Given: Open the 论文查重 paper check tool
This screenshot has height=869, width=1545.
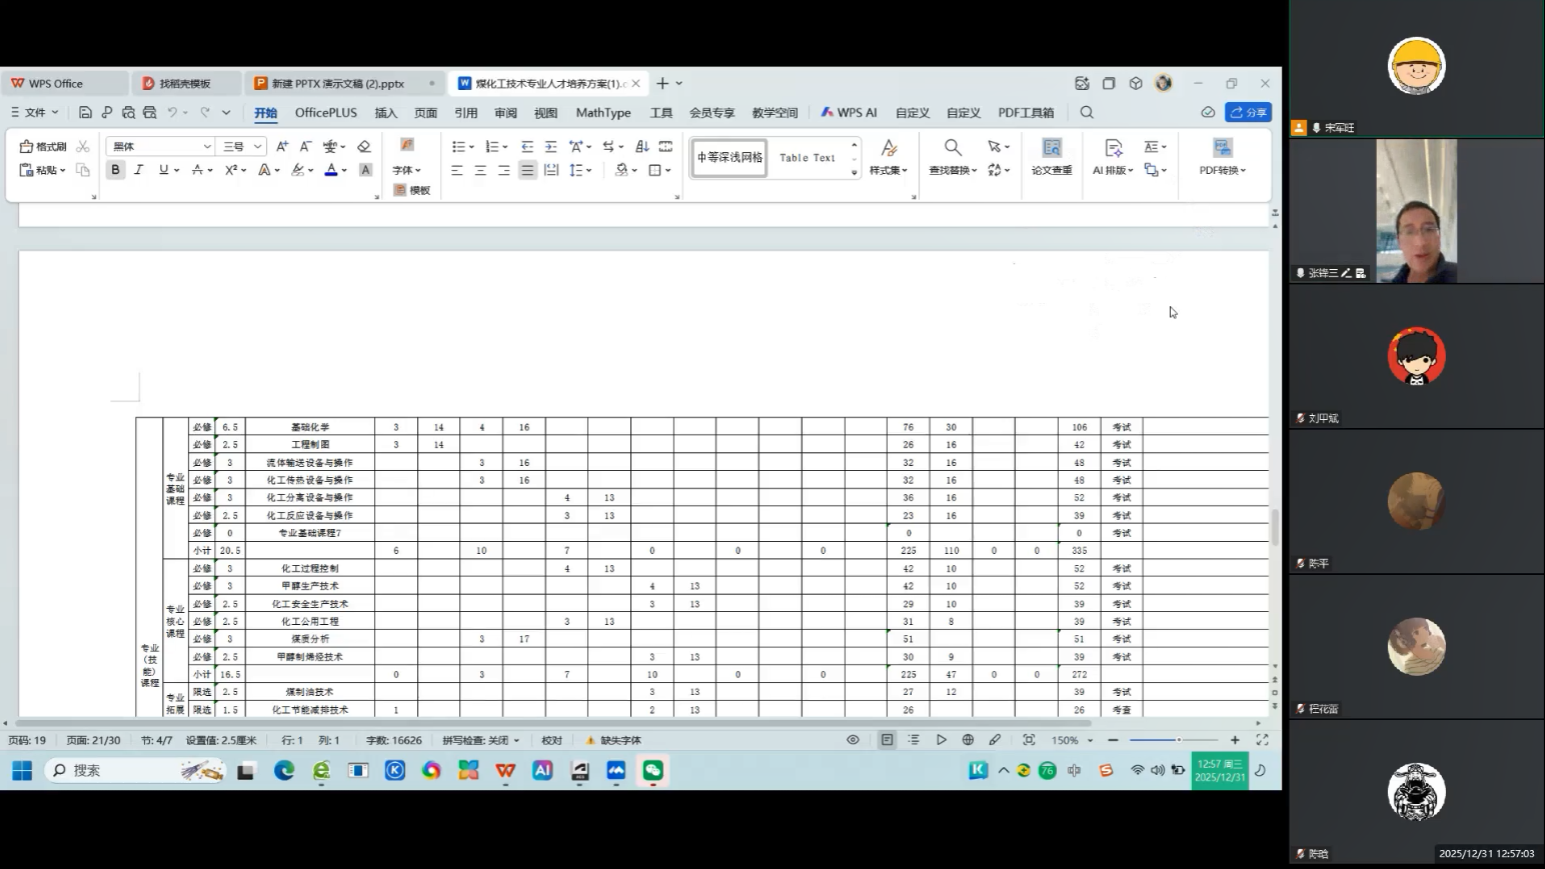Looking at the screenshot, I should [x=1051, y=157].
